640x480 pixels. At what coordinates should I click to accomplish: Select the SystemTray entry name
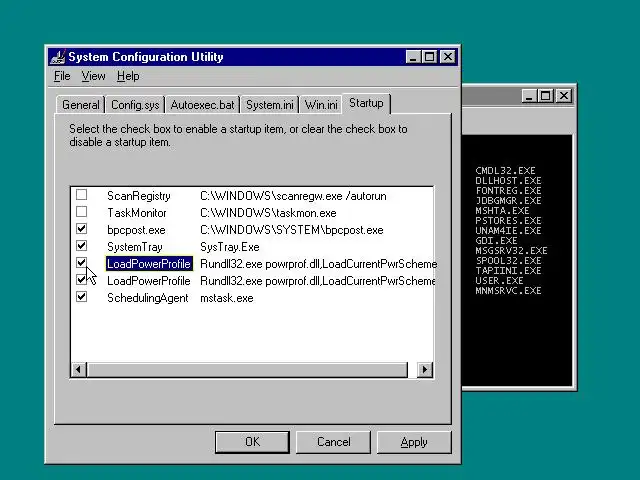coord(135,247)
